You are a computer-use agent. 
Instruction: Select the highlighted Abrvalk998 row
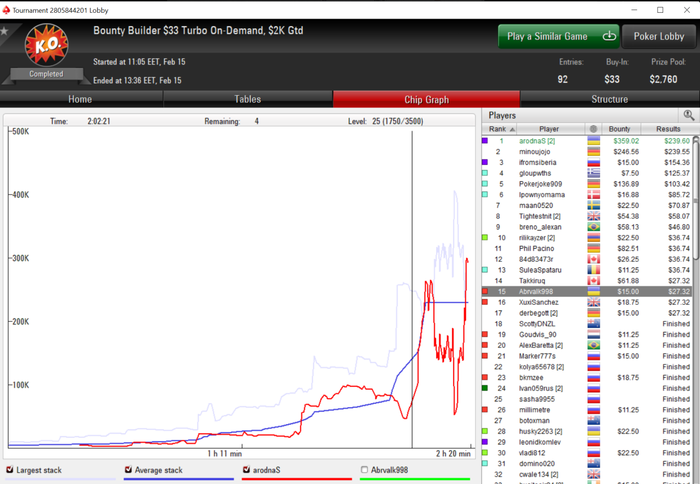587,292
